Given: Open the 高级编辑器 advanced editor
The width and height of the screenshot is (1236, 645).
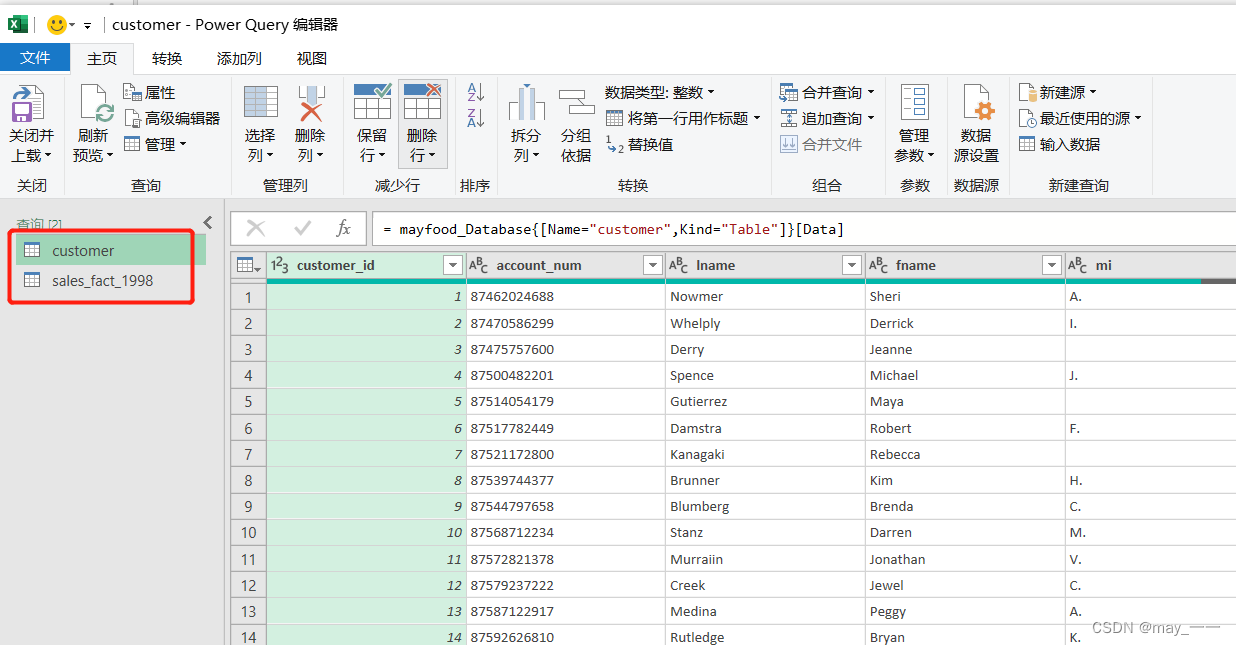Looking at the screenshot, I should pyautogui.click(x=171, y=118).
